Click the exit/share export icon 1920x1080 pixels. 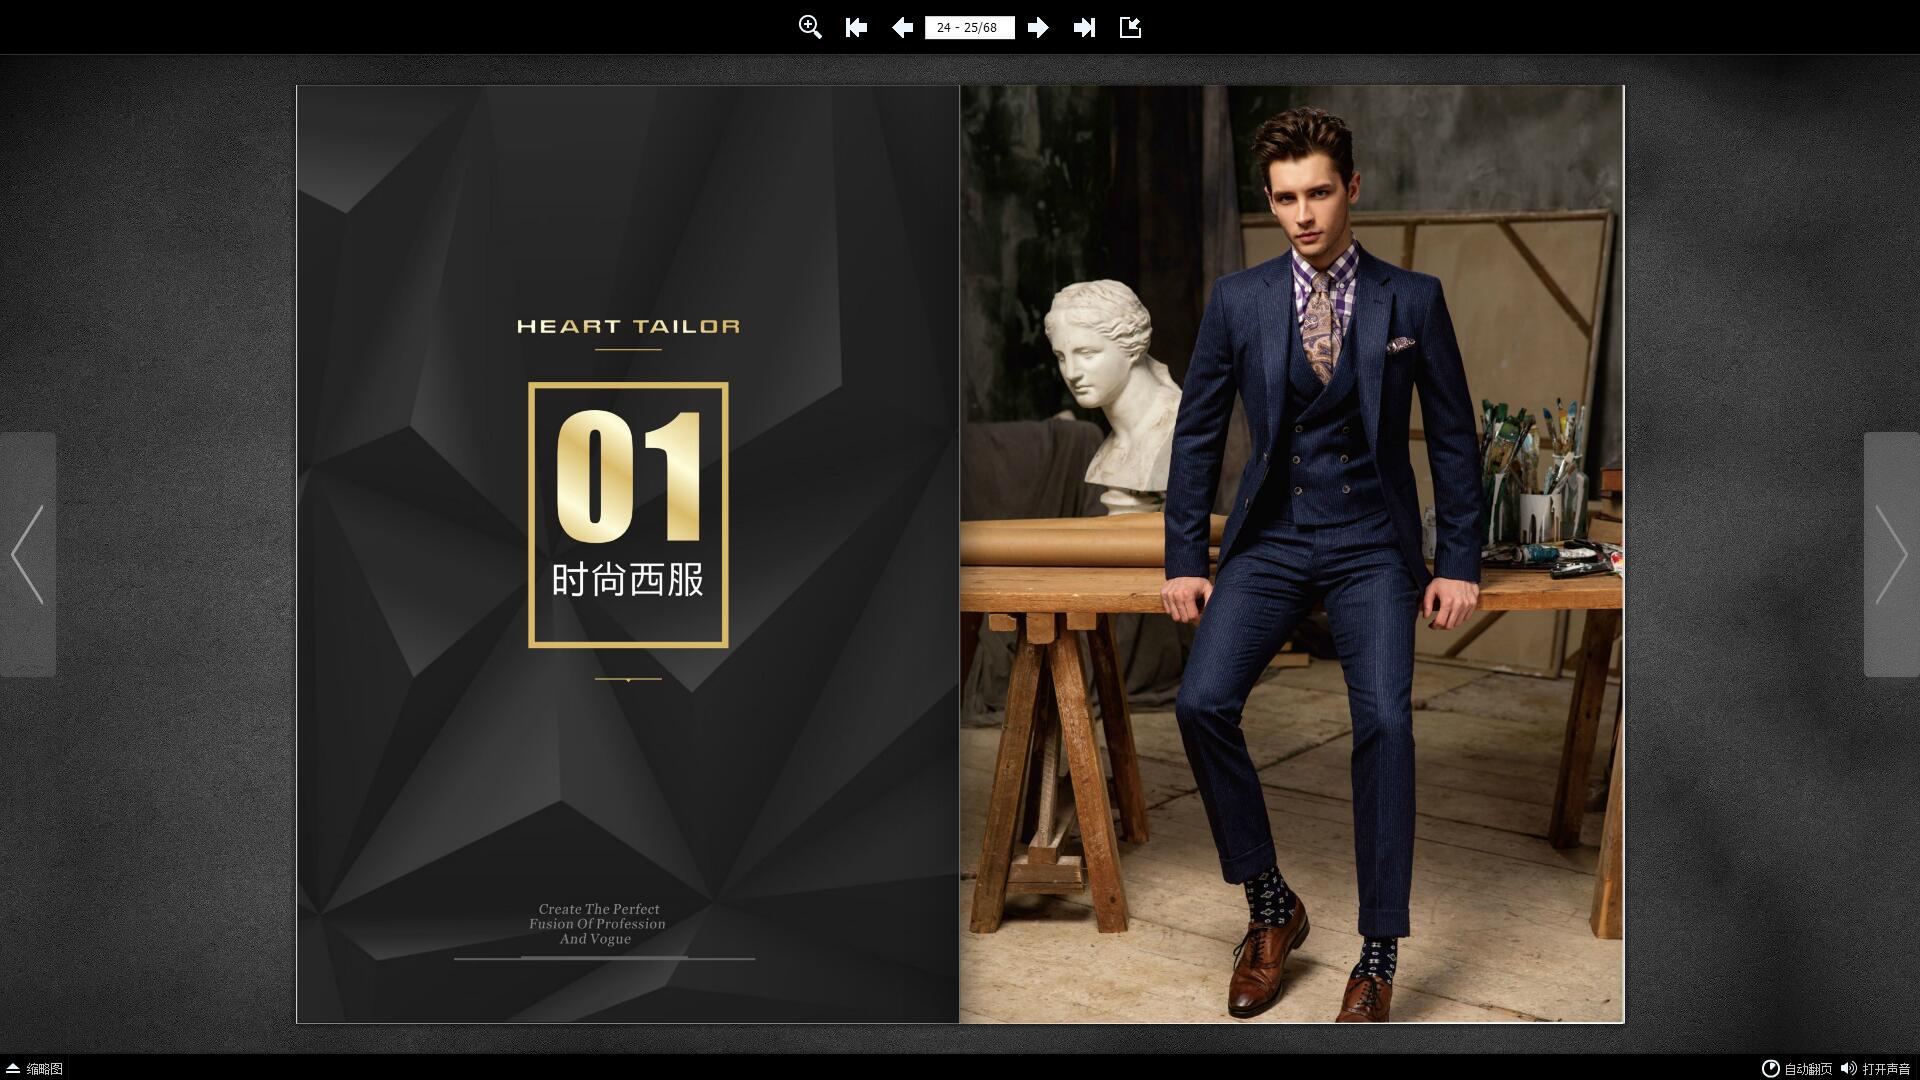(1130, 27)
